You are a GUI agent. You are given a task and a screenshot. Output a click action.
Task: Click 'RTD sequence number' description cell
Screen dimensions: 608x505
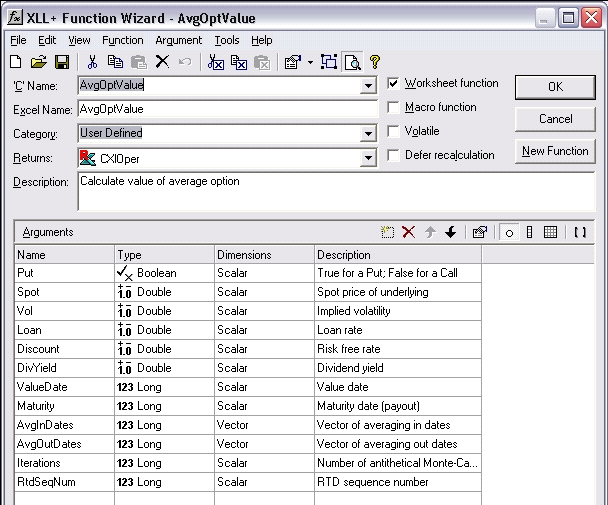click(398, 482)
